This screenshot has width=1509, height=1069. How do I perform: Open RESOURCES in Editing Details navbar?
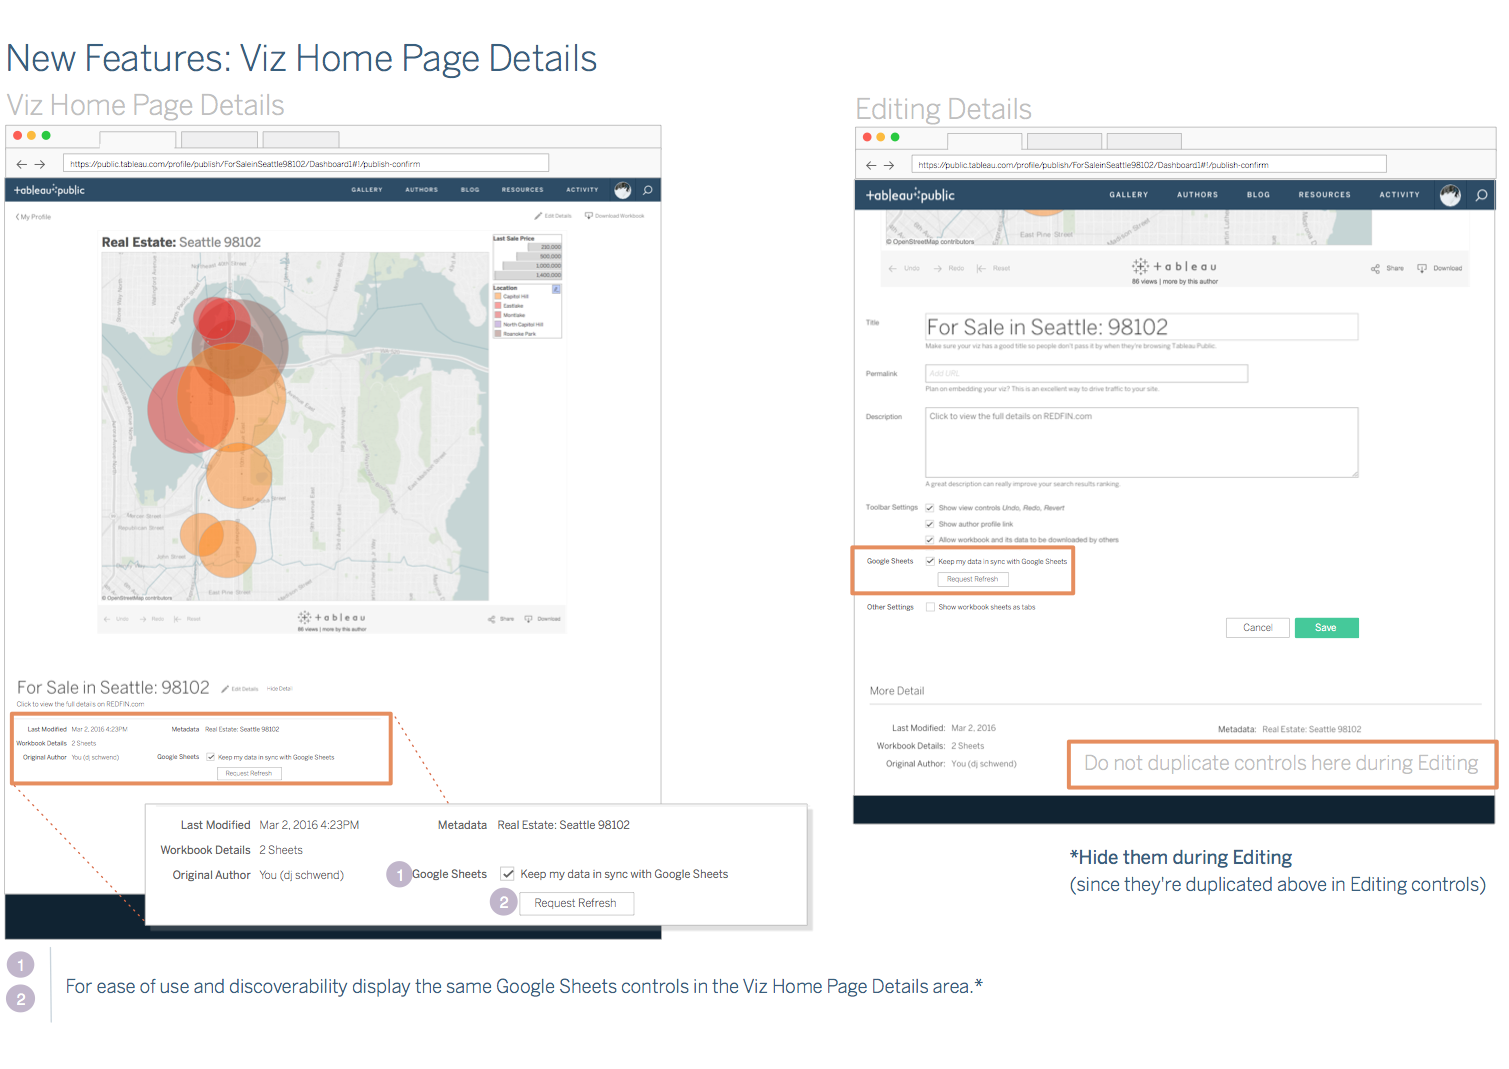(1324, 195)
